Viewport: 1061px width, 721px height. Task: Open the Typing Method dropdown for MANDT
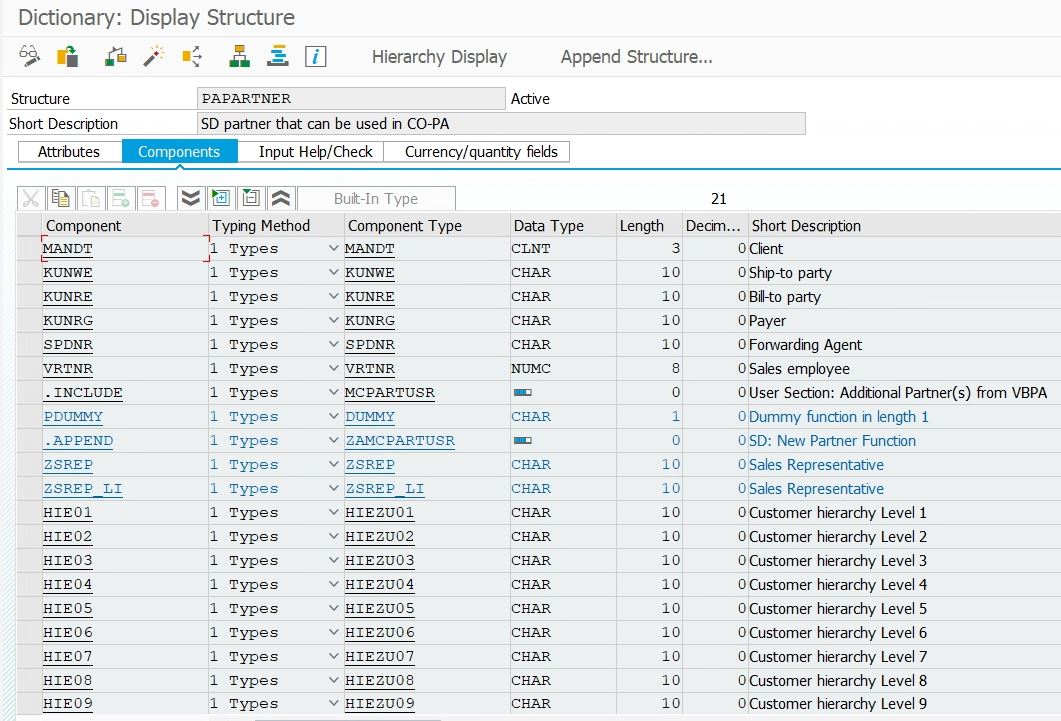(331, 248)
